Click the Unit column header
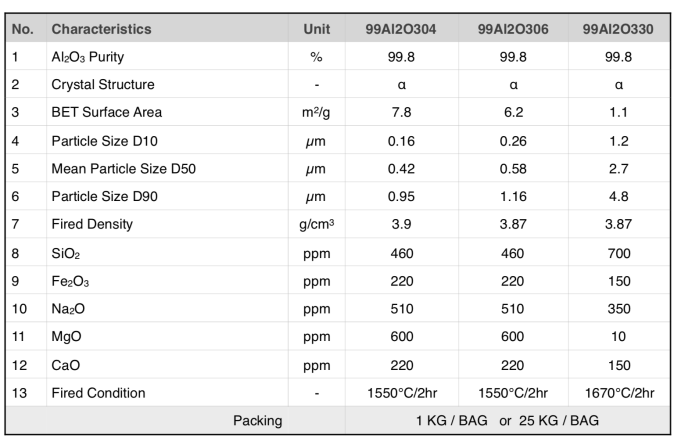Image resolution: width=681 pixels, height=438 pixels. click(x=316, y=29)
